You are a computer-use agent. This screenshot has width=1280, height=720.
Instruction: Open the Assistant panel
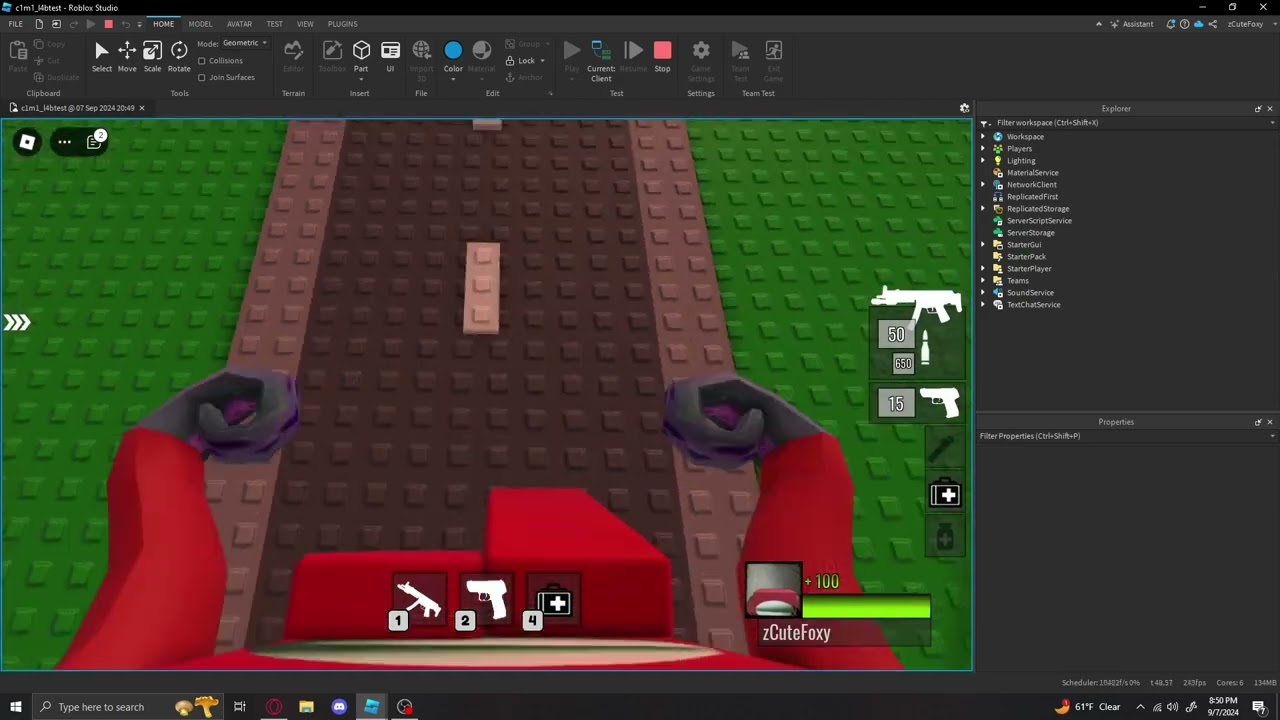(x=1132, y=24)
